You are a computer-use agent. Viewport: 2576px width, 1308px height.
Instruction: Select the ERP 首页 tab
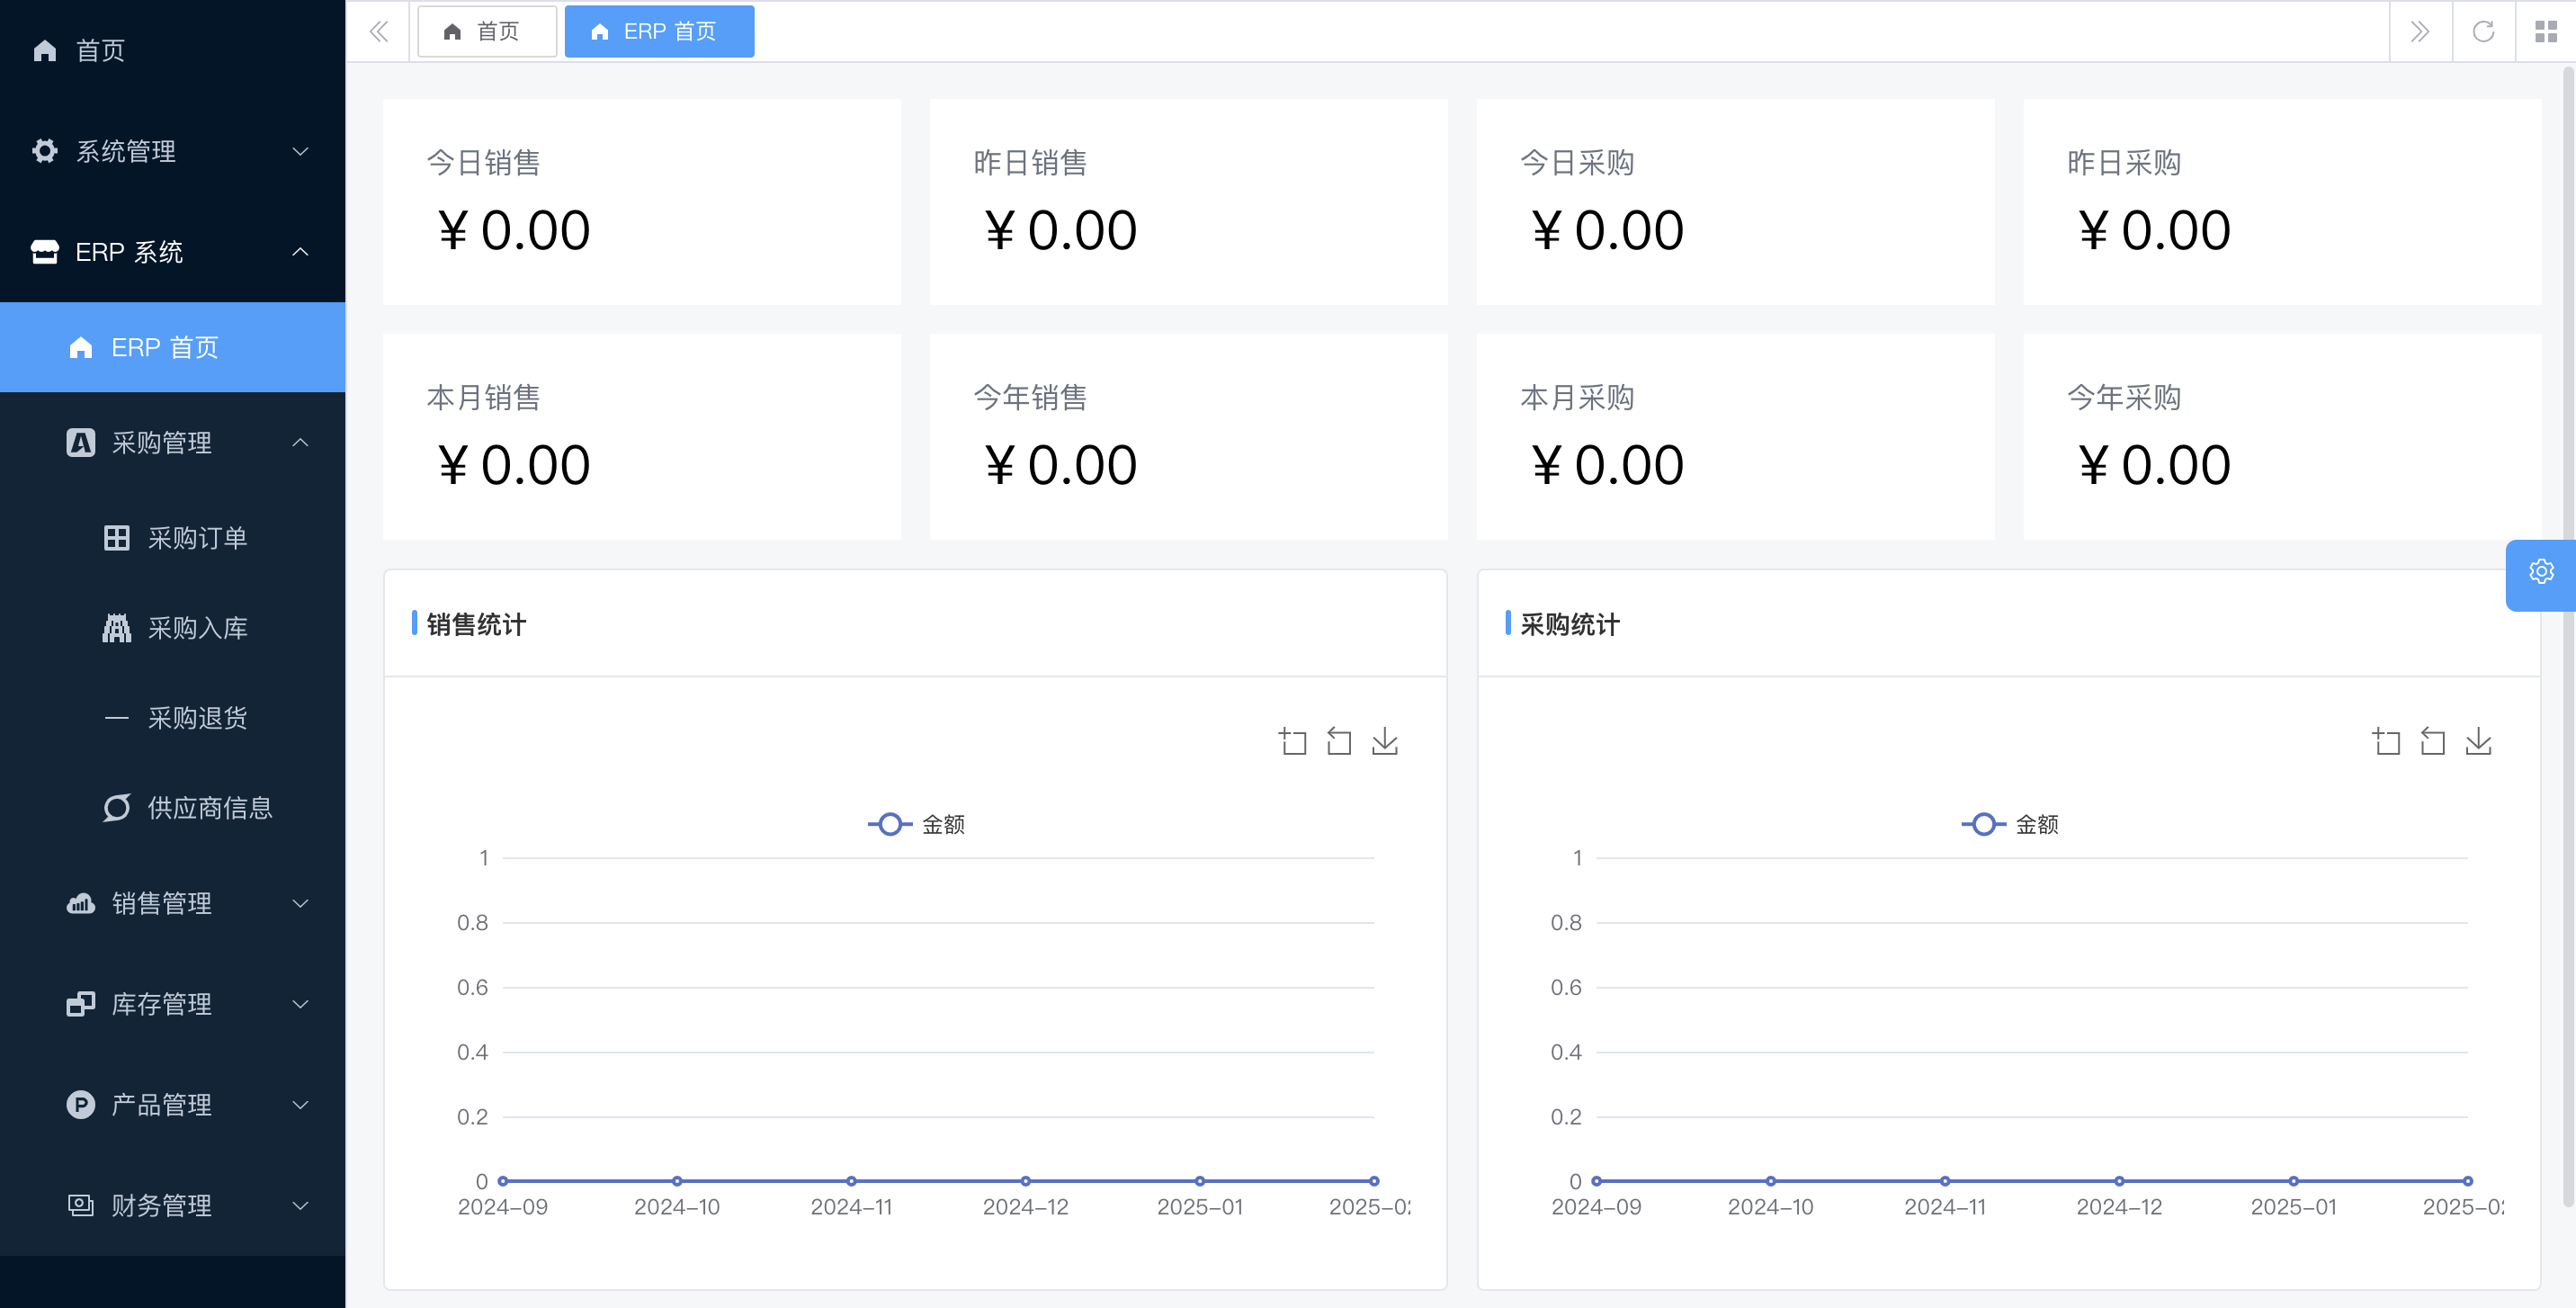658,31
